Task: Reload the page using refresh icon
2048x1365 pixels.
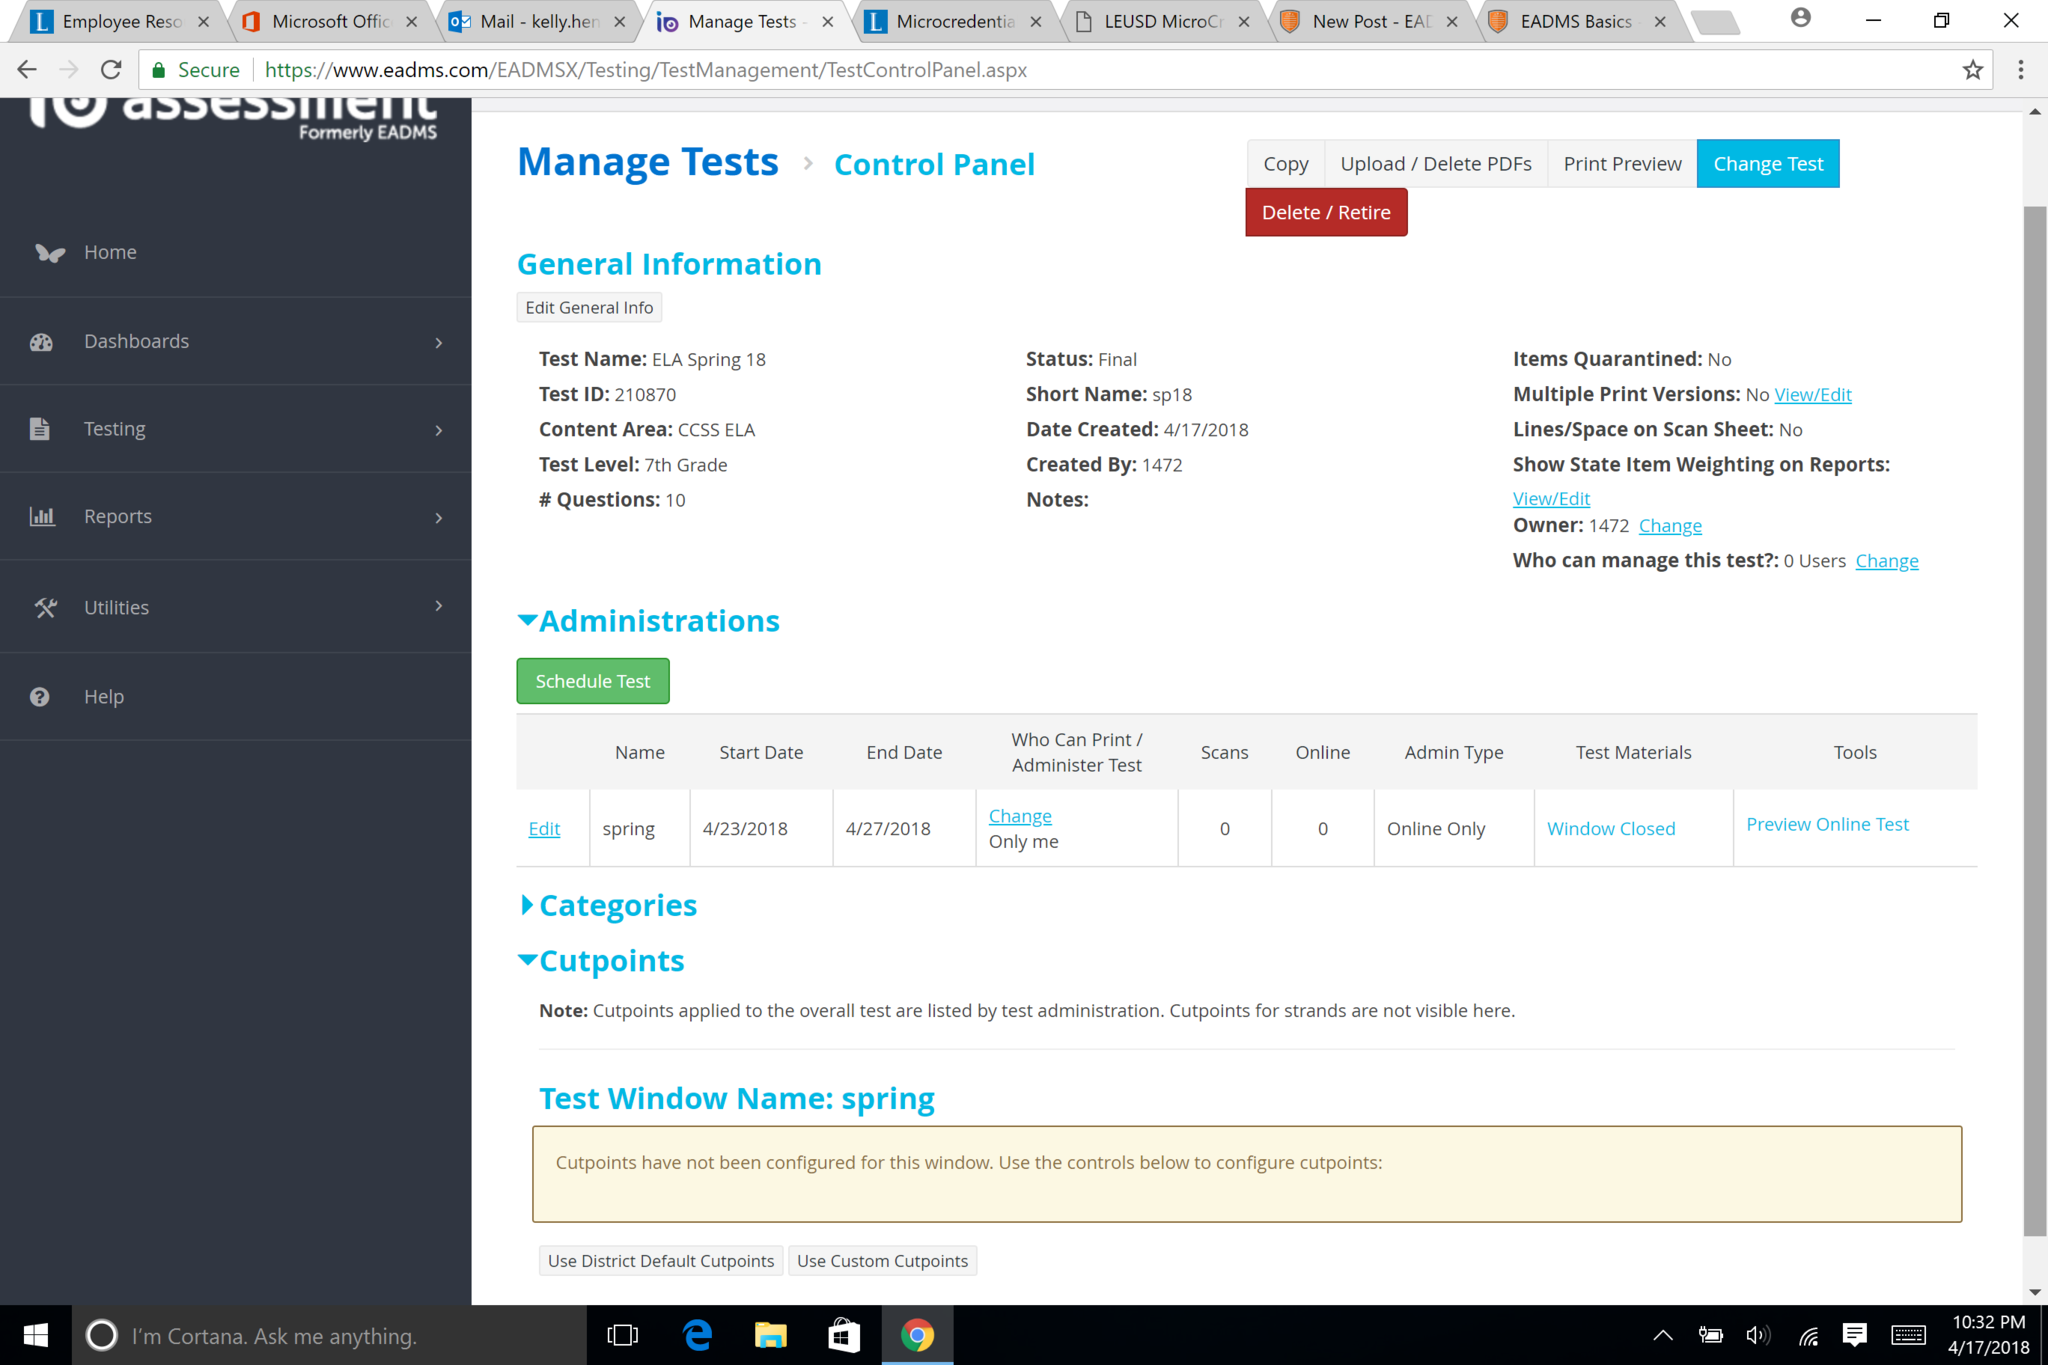Action: pyautogui.click(x=111, y=70)
